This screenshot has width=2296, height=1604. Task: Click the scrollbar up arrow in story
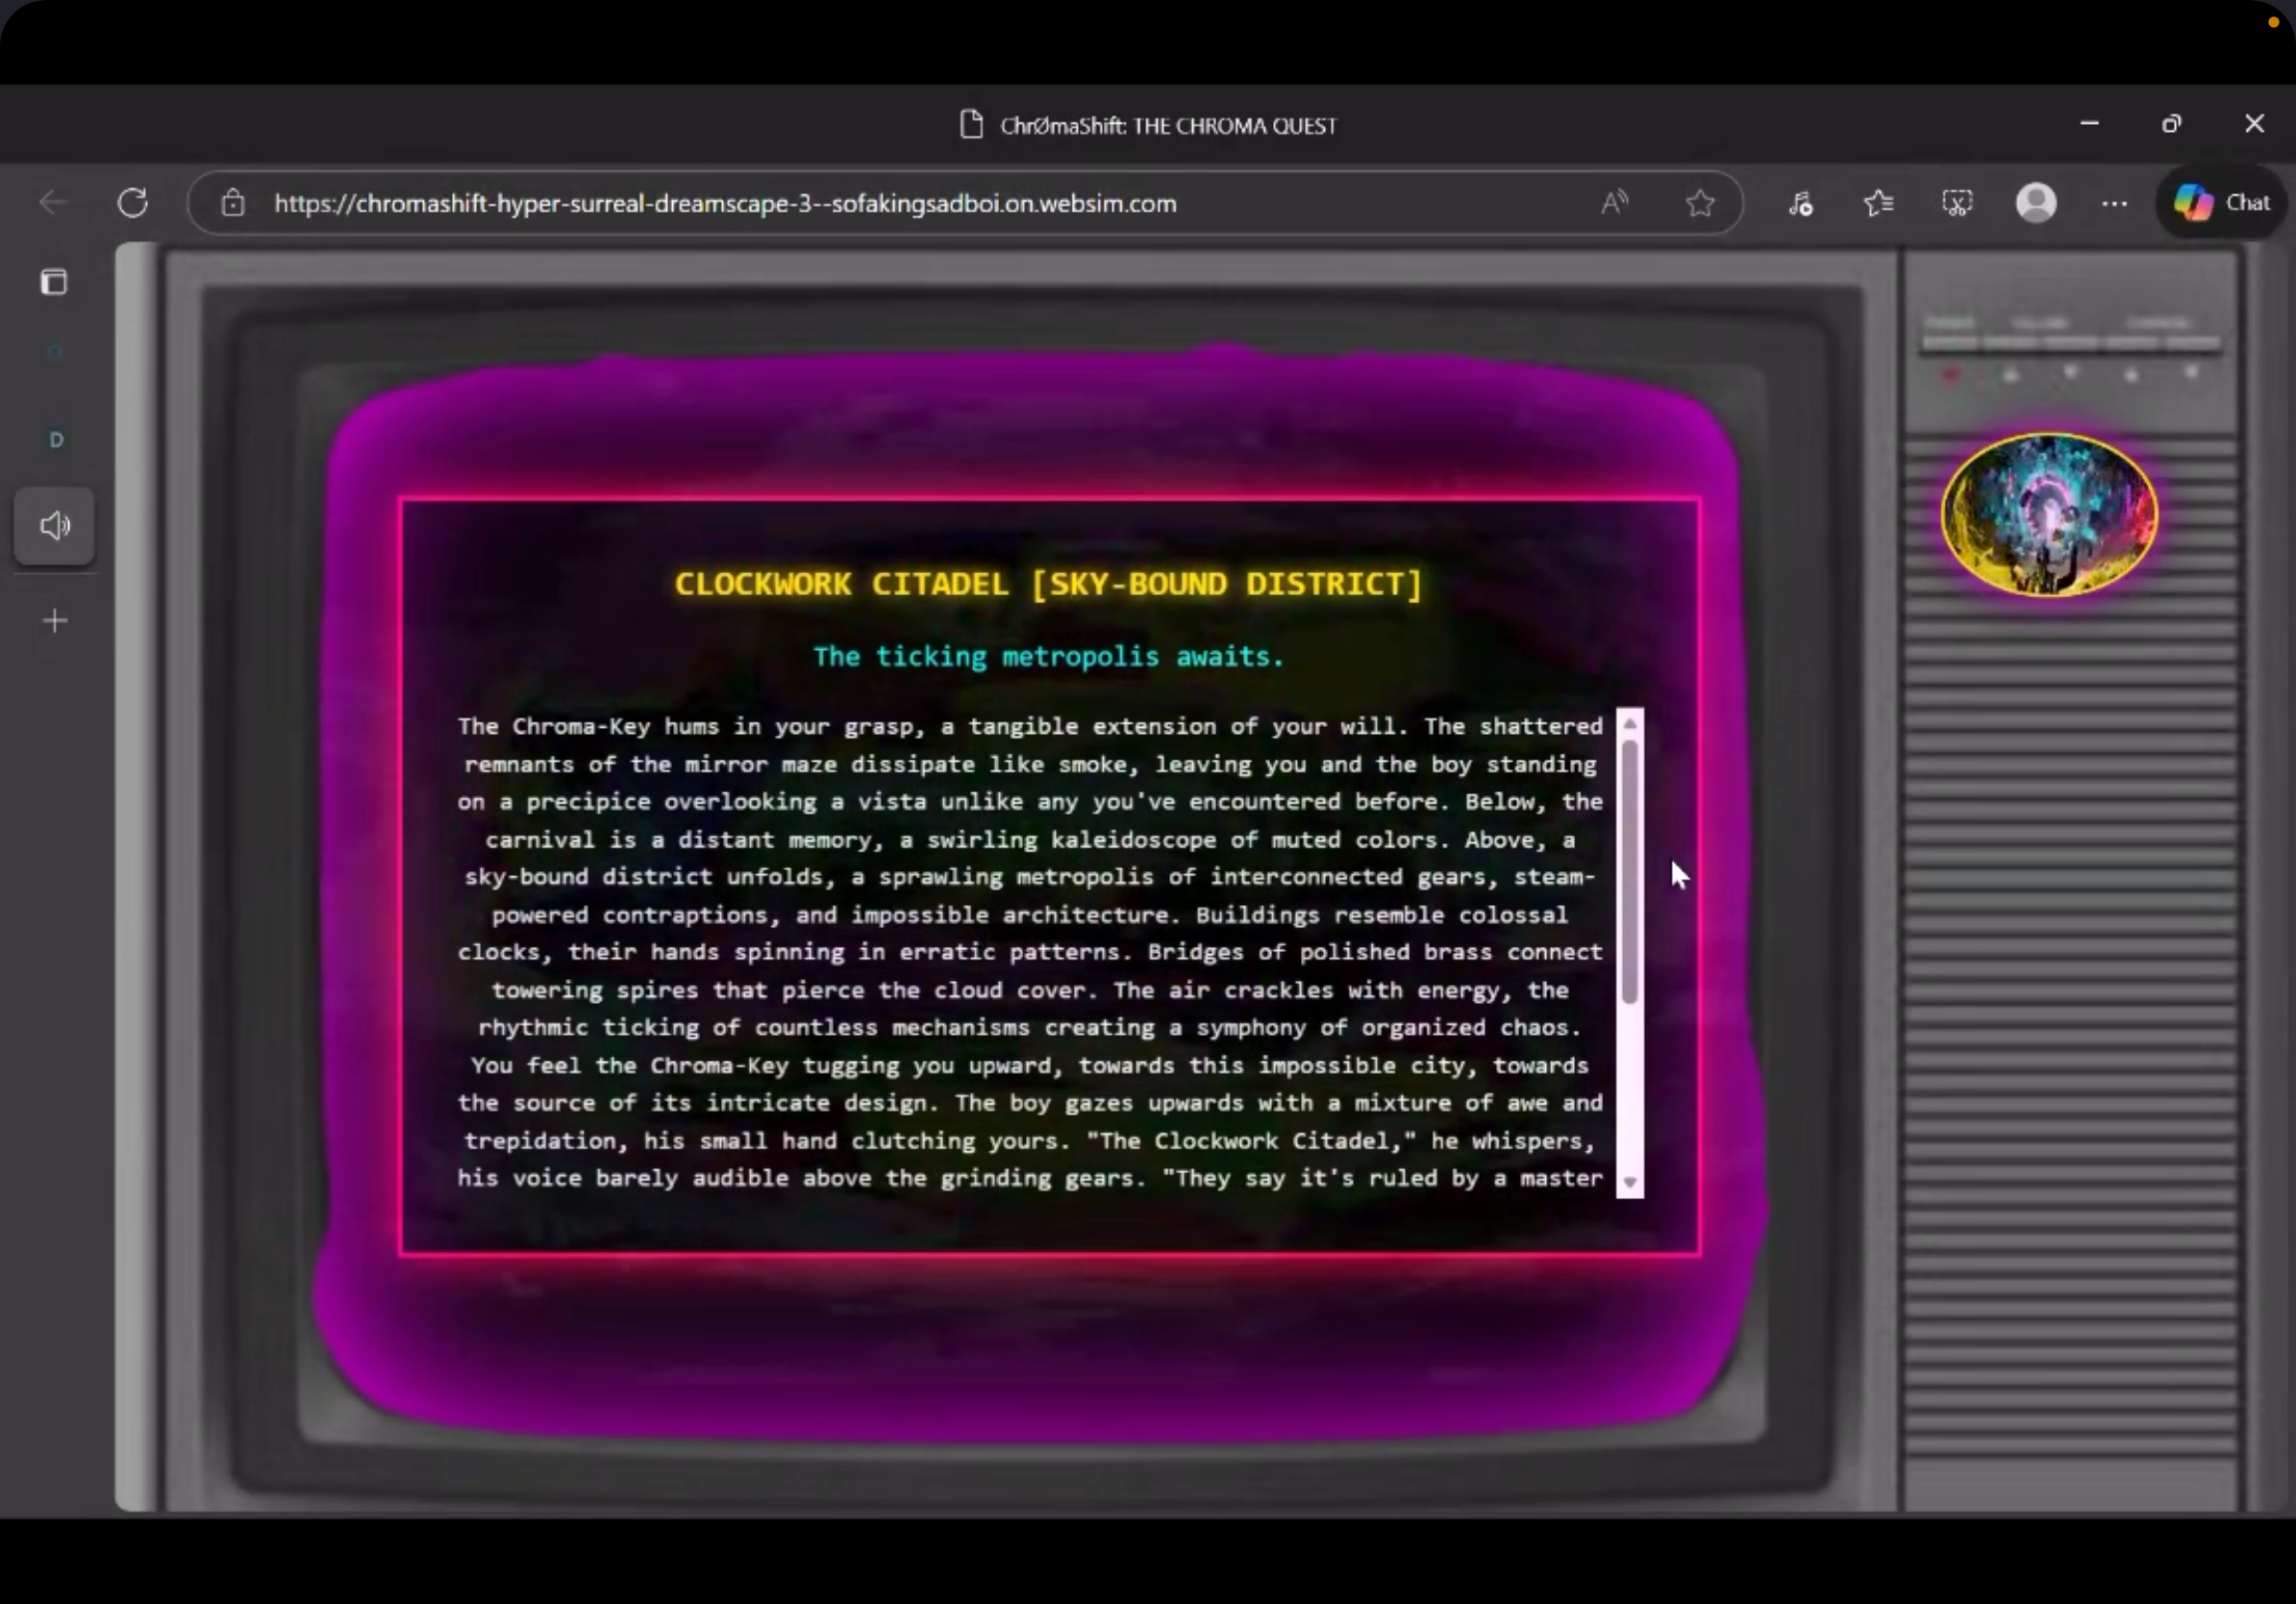tap(1630, 723)
